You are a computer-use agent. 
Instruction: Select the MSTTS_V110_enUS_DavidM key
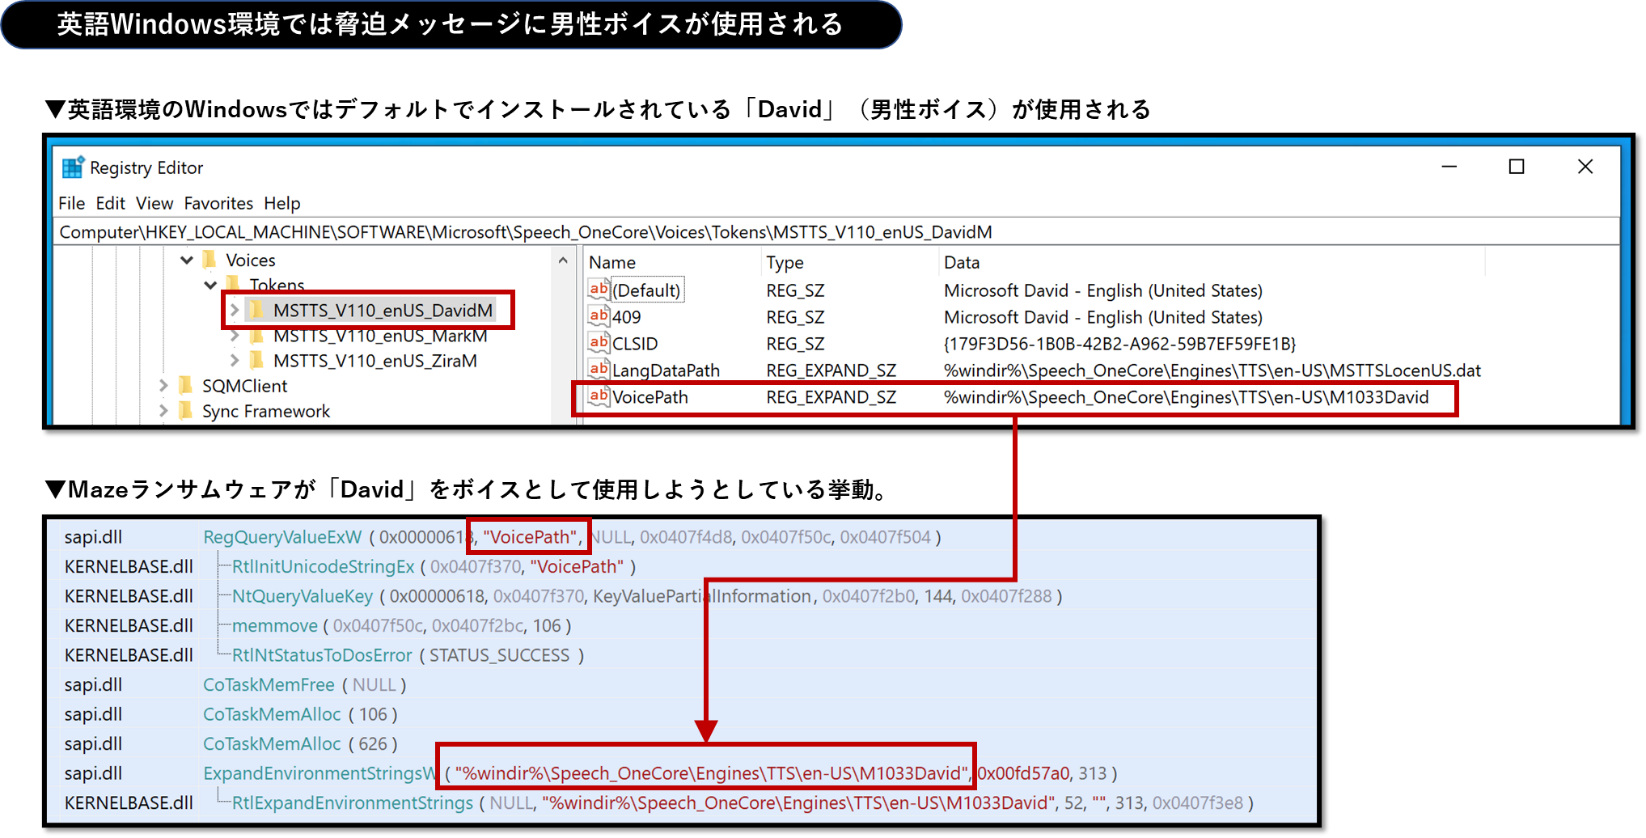point(382,310)
